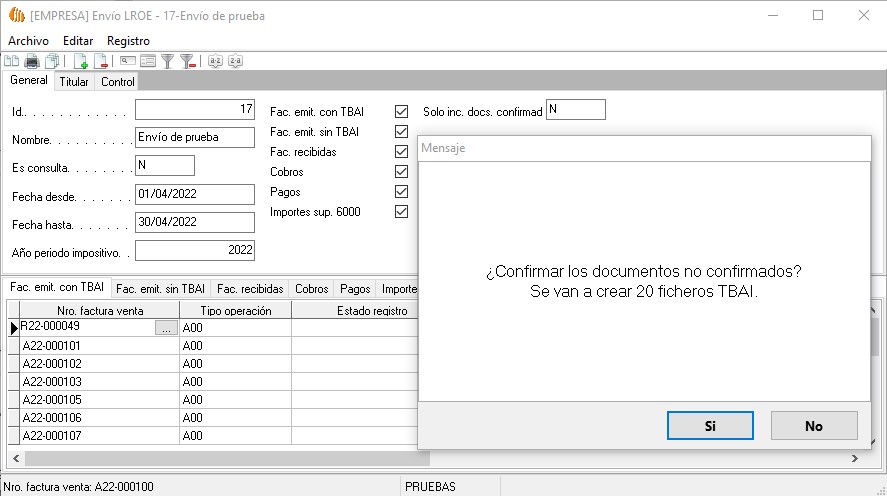The height and width of the screenshot is (496, 887).
Task: Open the Archivo menu
Action: pyautogui.click(x=28, y=40)
